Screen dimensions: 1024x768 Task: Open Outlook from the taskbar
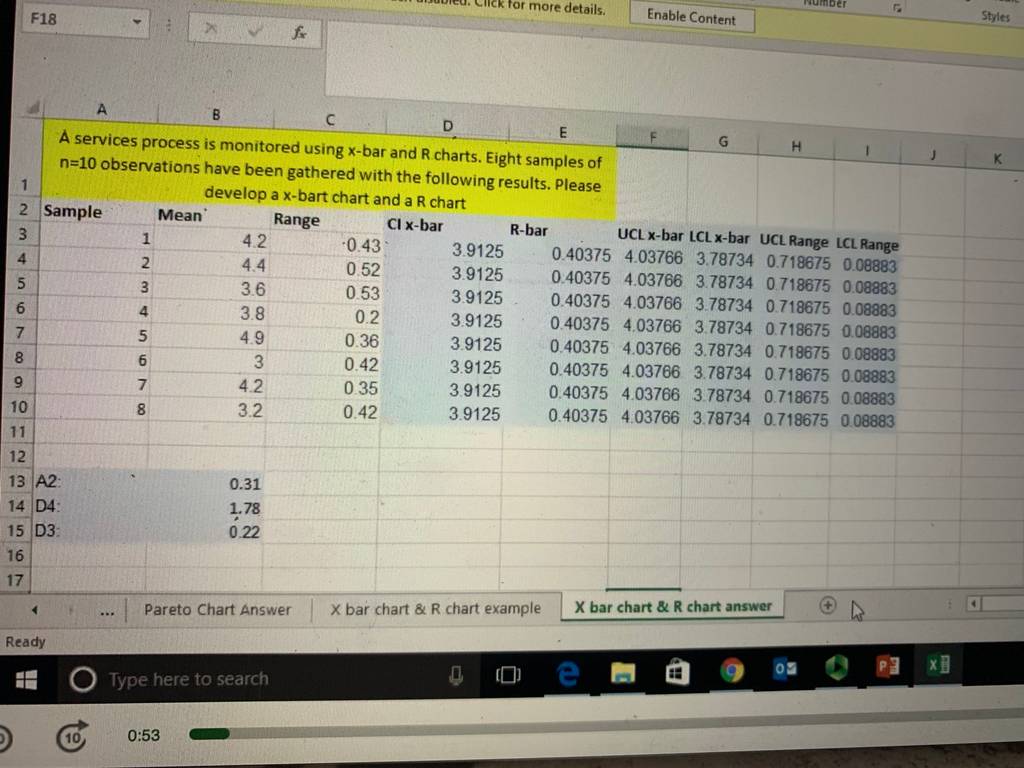[784, 669]
